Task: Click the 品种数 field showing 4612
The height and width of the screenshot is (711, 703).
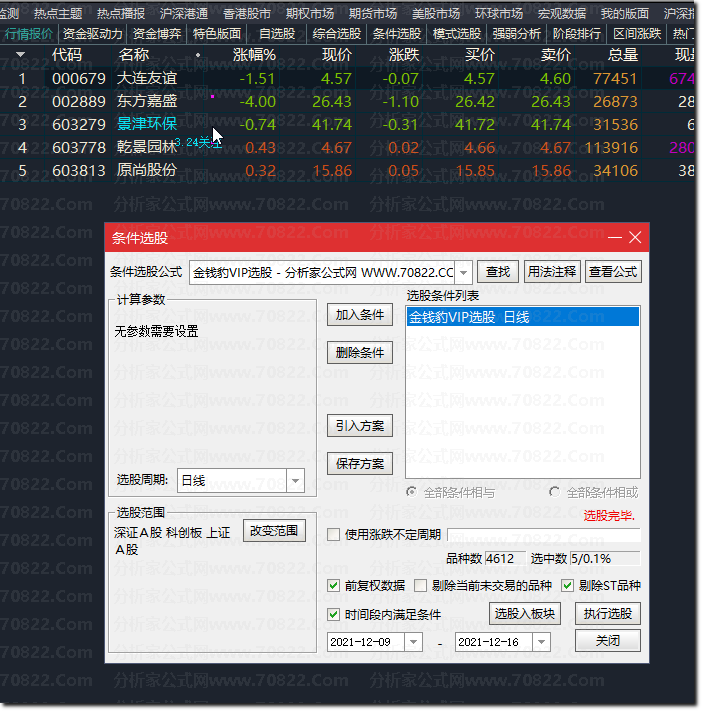Action: 505,558
